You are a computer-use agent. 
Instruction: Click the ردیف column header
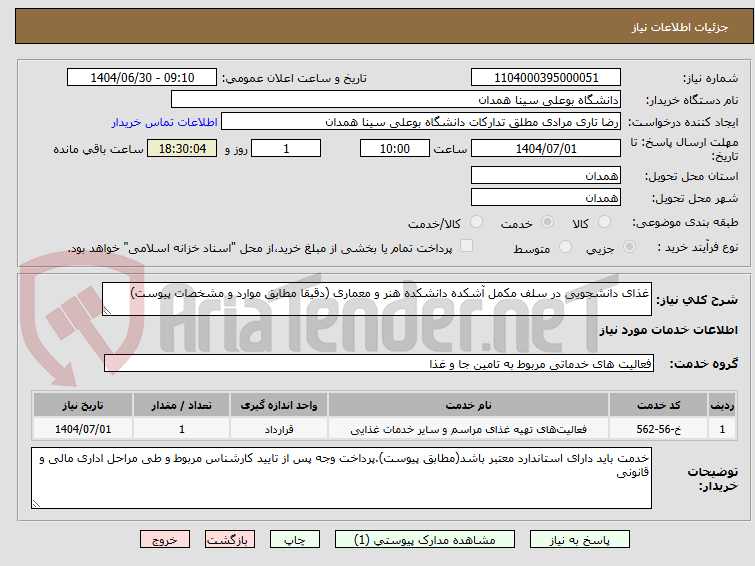pyautogui.click(x=722, y=405)
